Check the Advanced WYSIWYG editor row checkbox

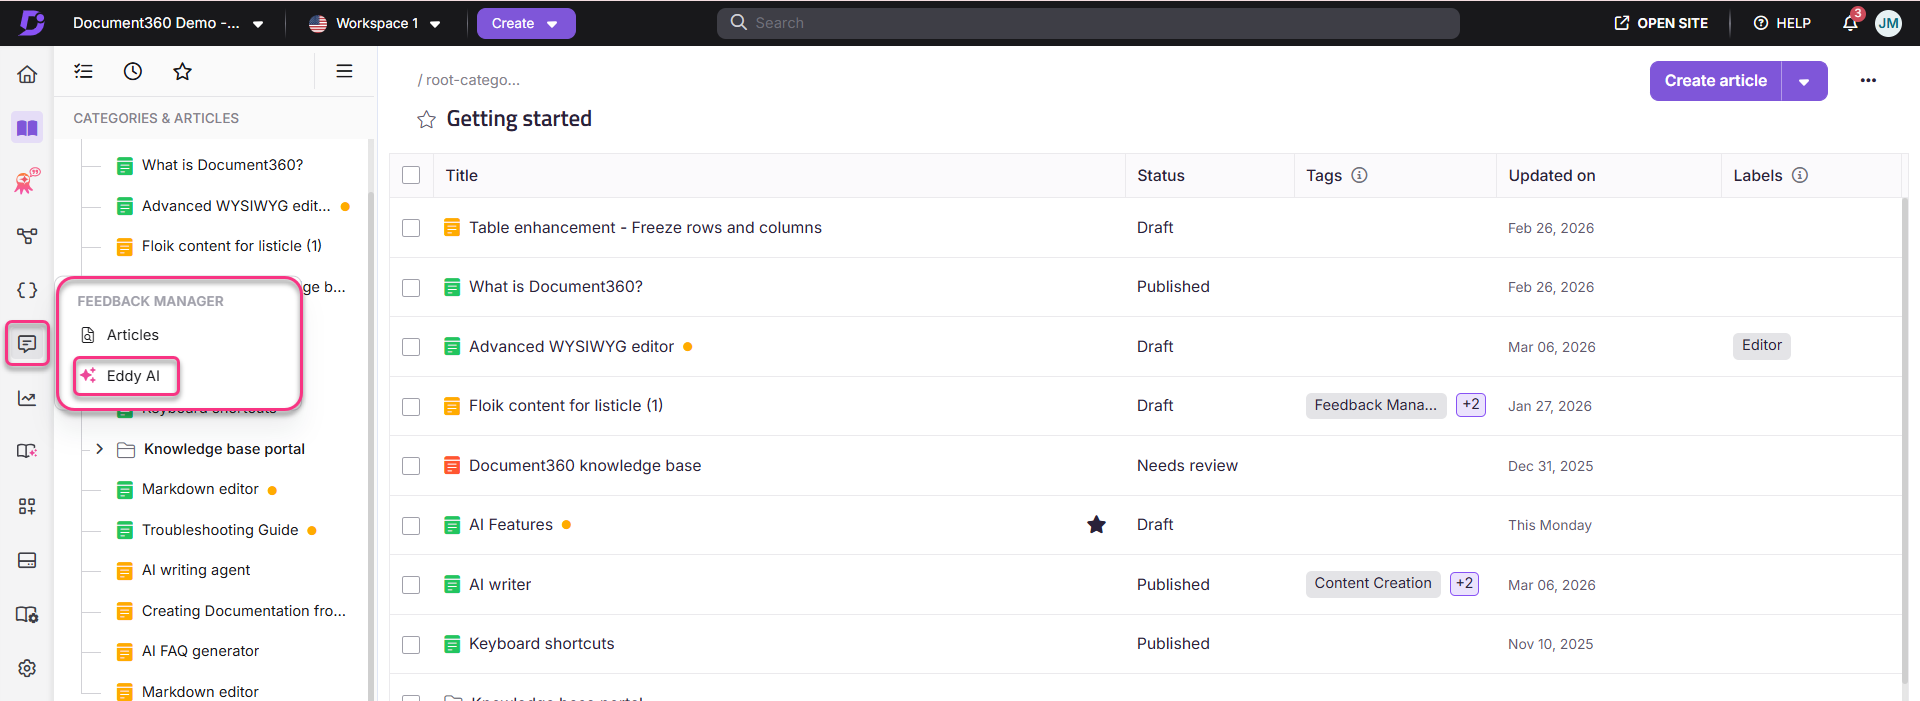click(411, 347)
